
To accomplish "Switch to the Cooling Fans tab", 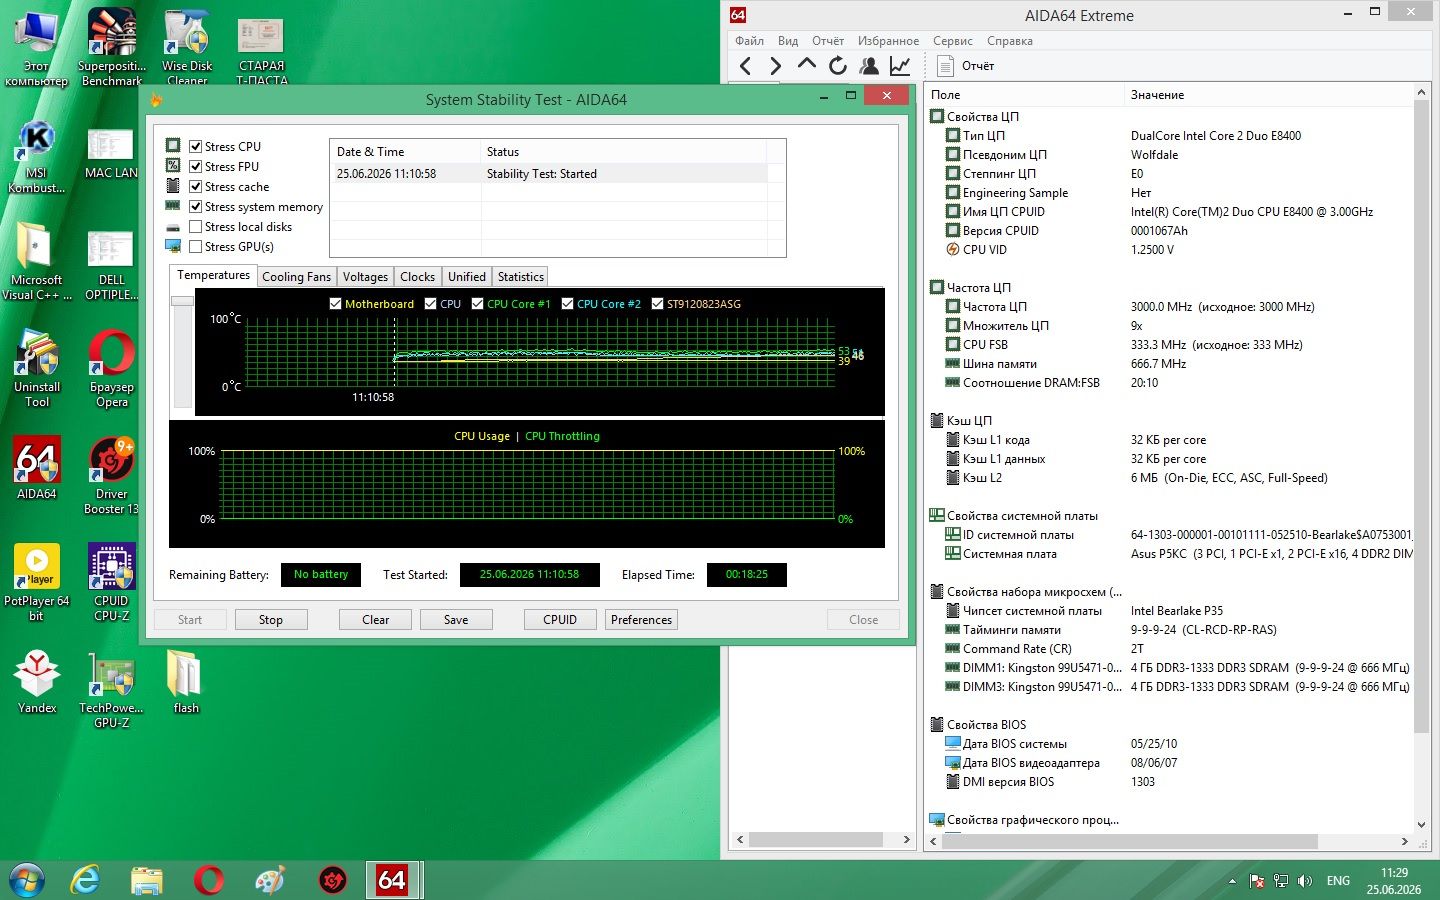I will click(x=296, y=277).
